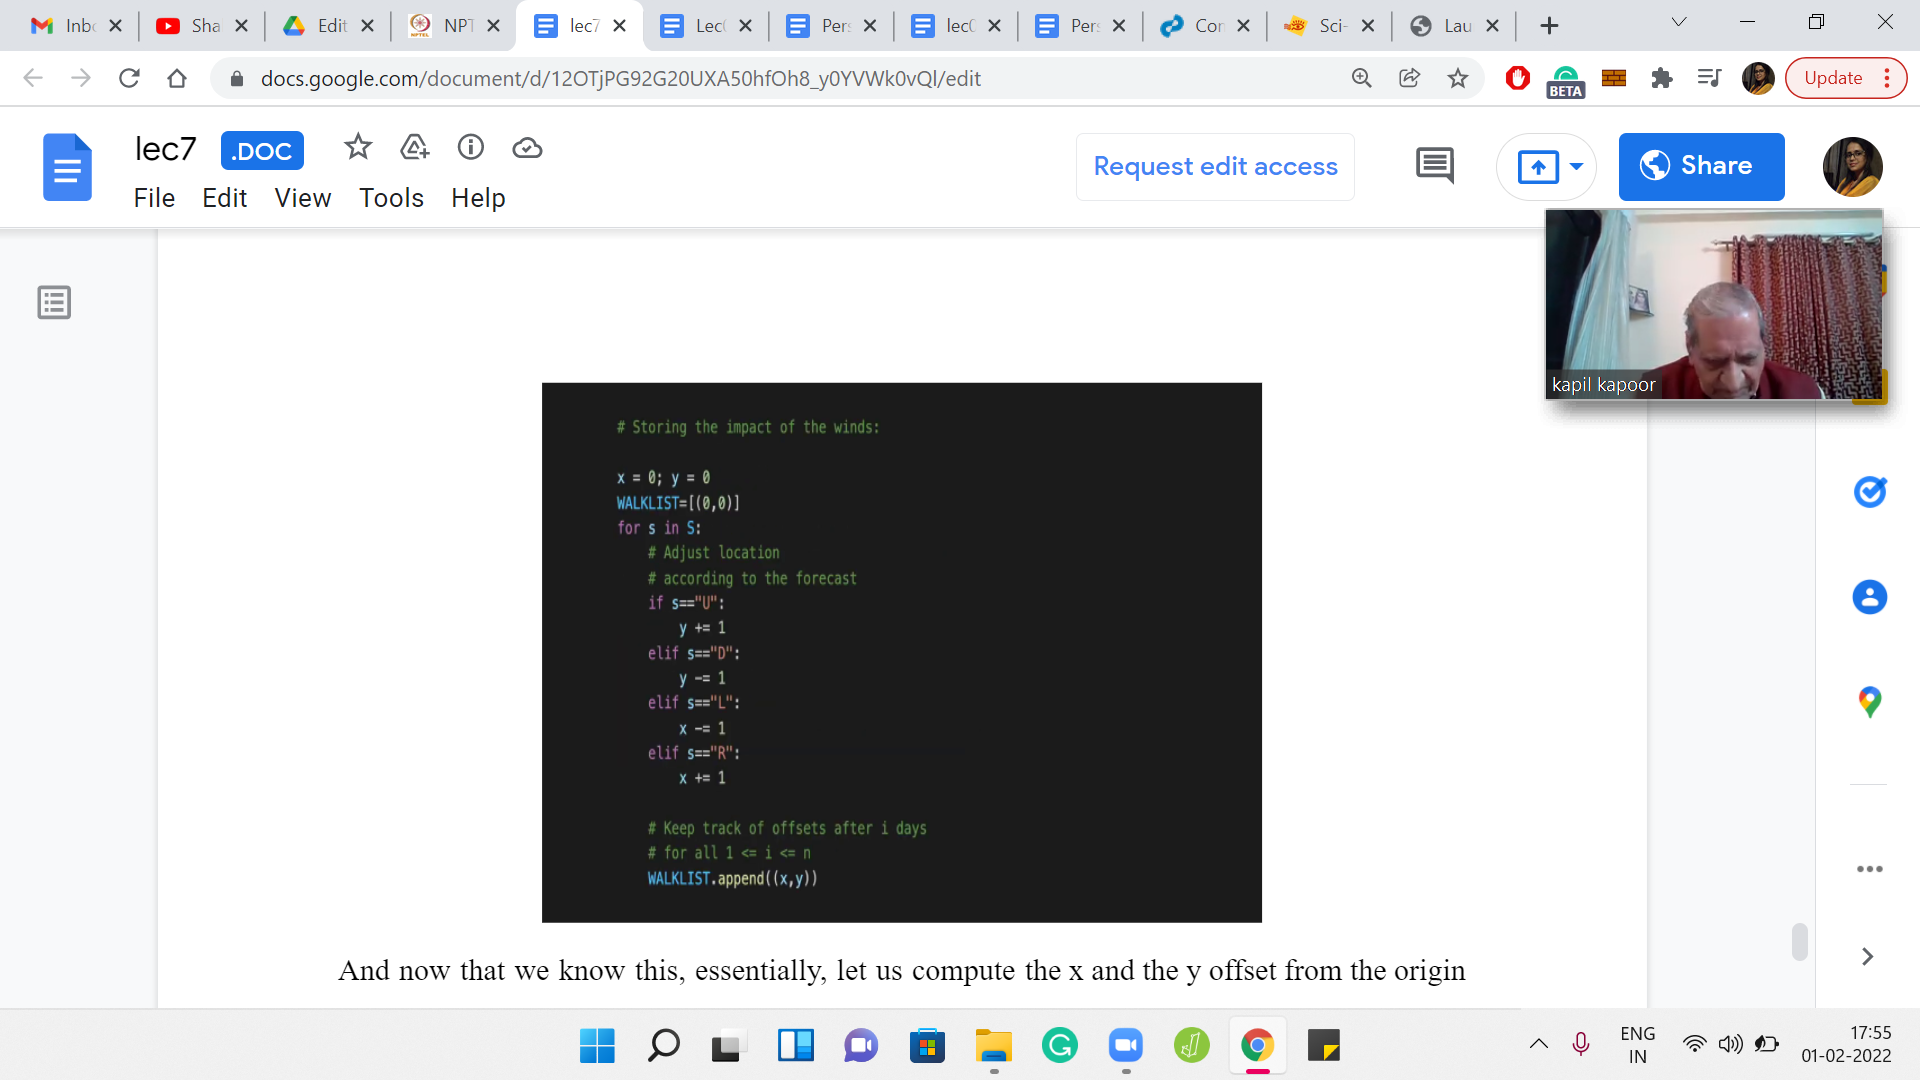The image size is (1920, 1080).
Task: Click the Share button
Action: click(x=1701, y=166)
